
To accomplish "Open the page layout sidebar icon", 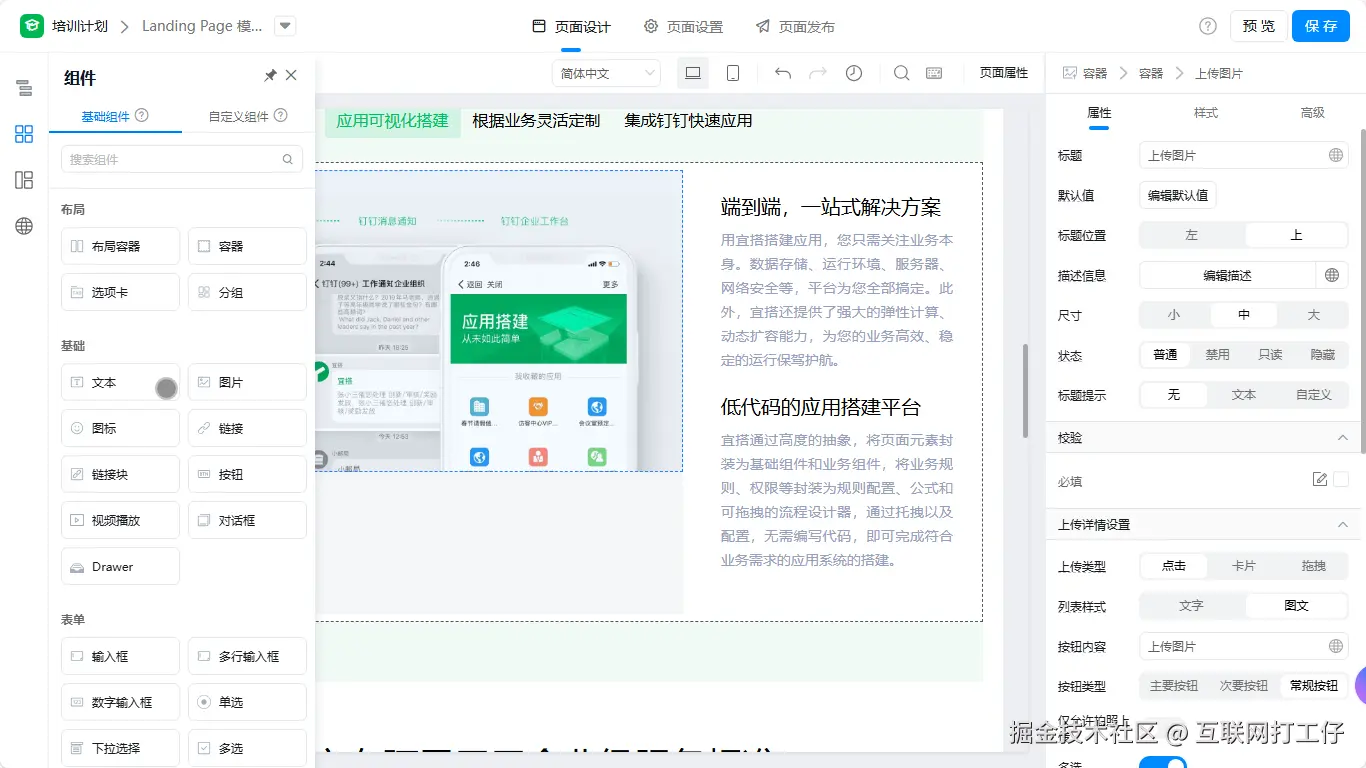I will point(24,180).
